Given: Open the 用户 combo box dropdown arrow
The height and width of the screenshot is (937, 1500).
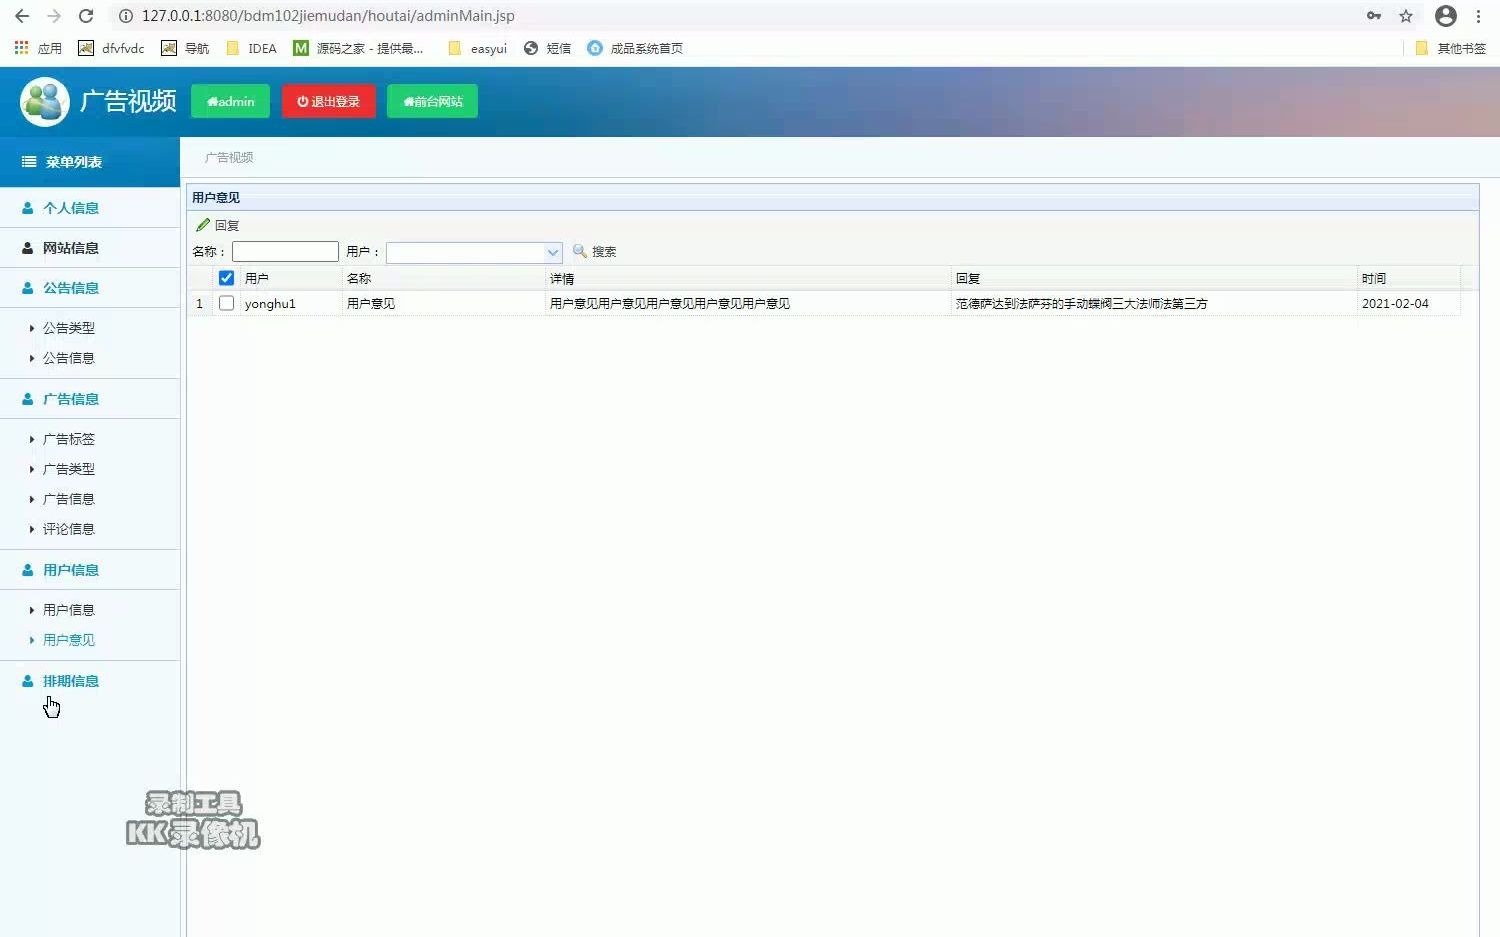Looking at the screenshot, I should (x=553, y=252).
